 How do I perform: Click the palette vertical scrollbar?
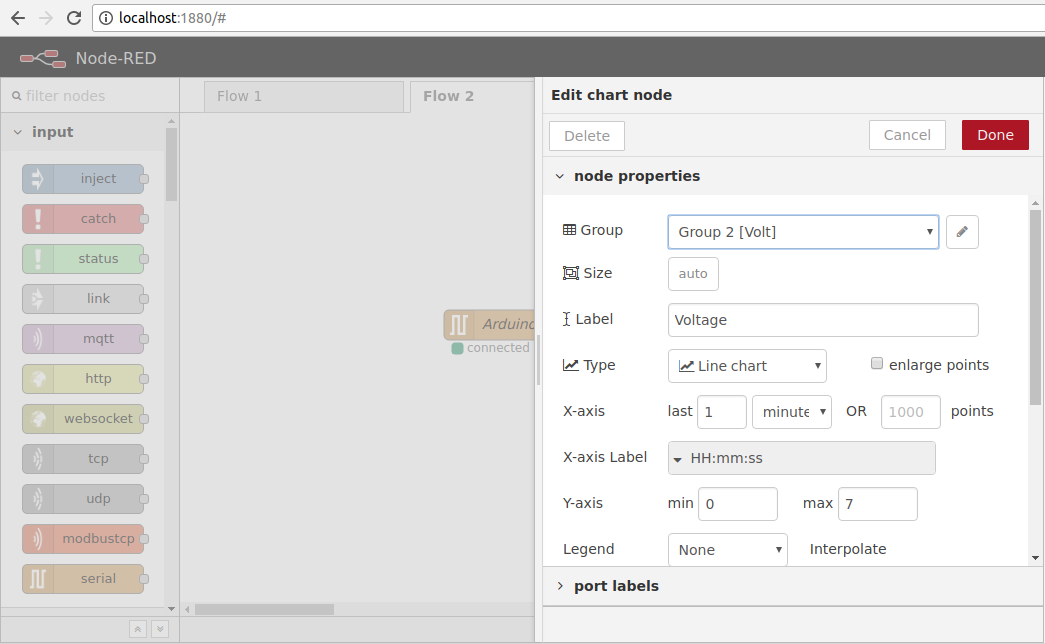(x=171, y=164)
